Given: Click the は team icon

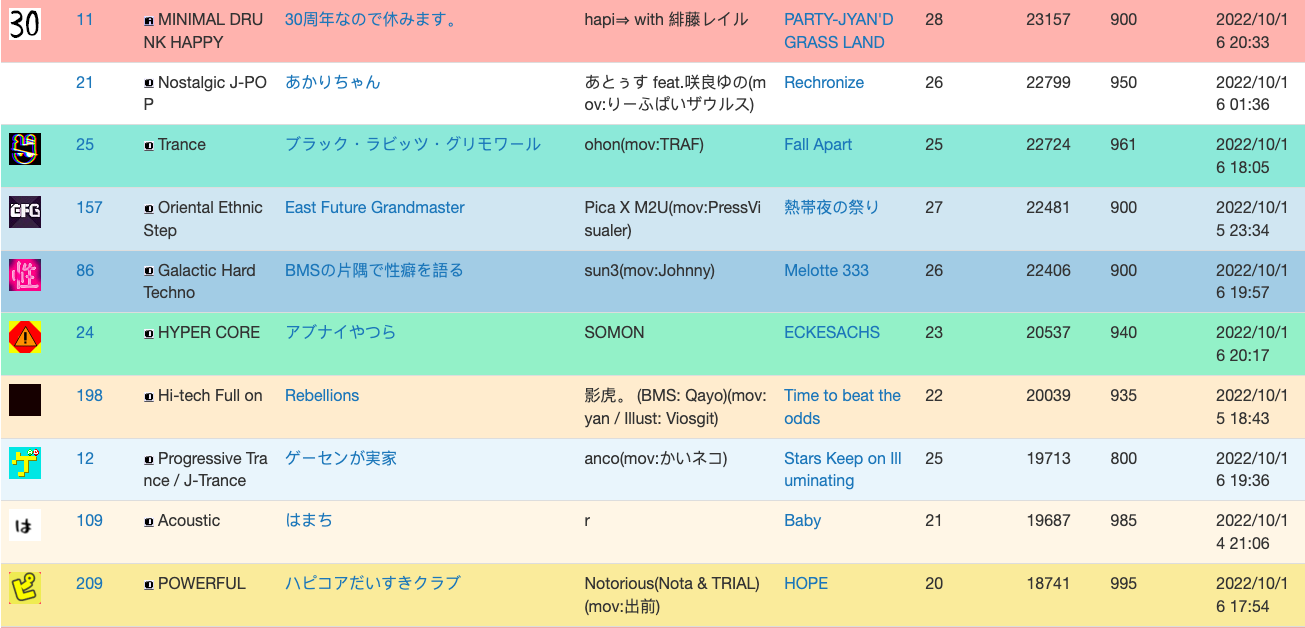Looking at the screenshot, I should 25,525.
